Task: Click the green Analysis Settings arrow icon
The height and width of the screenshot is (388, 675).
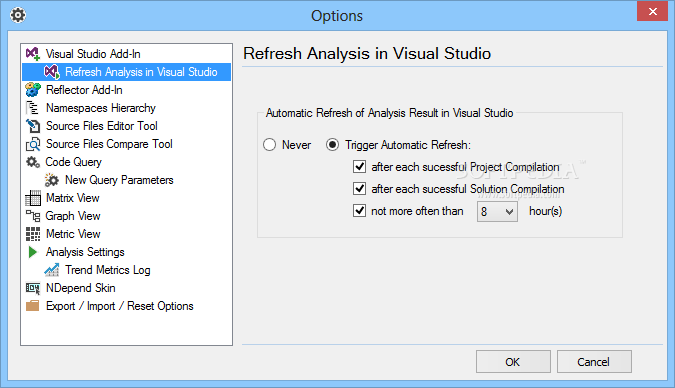Action: [33, 252]
